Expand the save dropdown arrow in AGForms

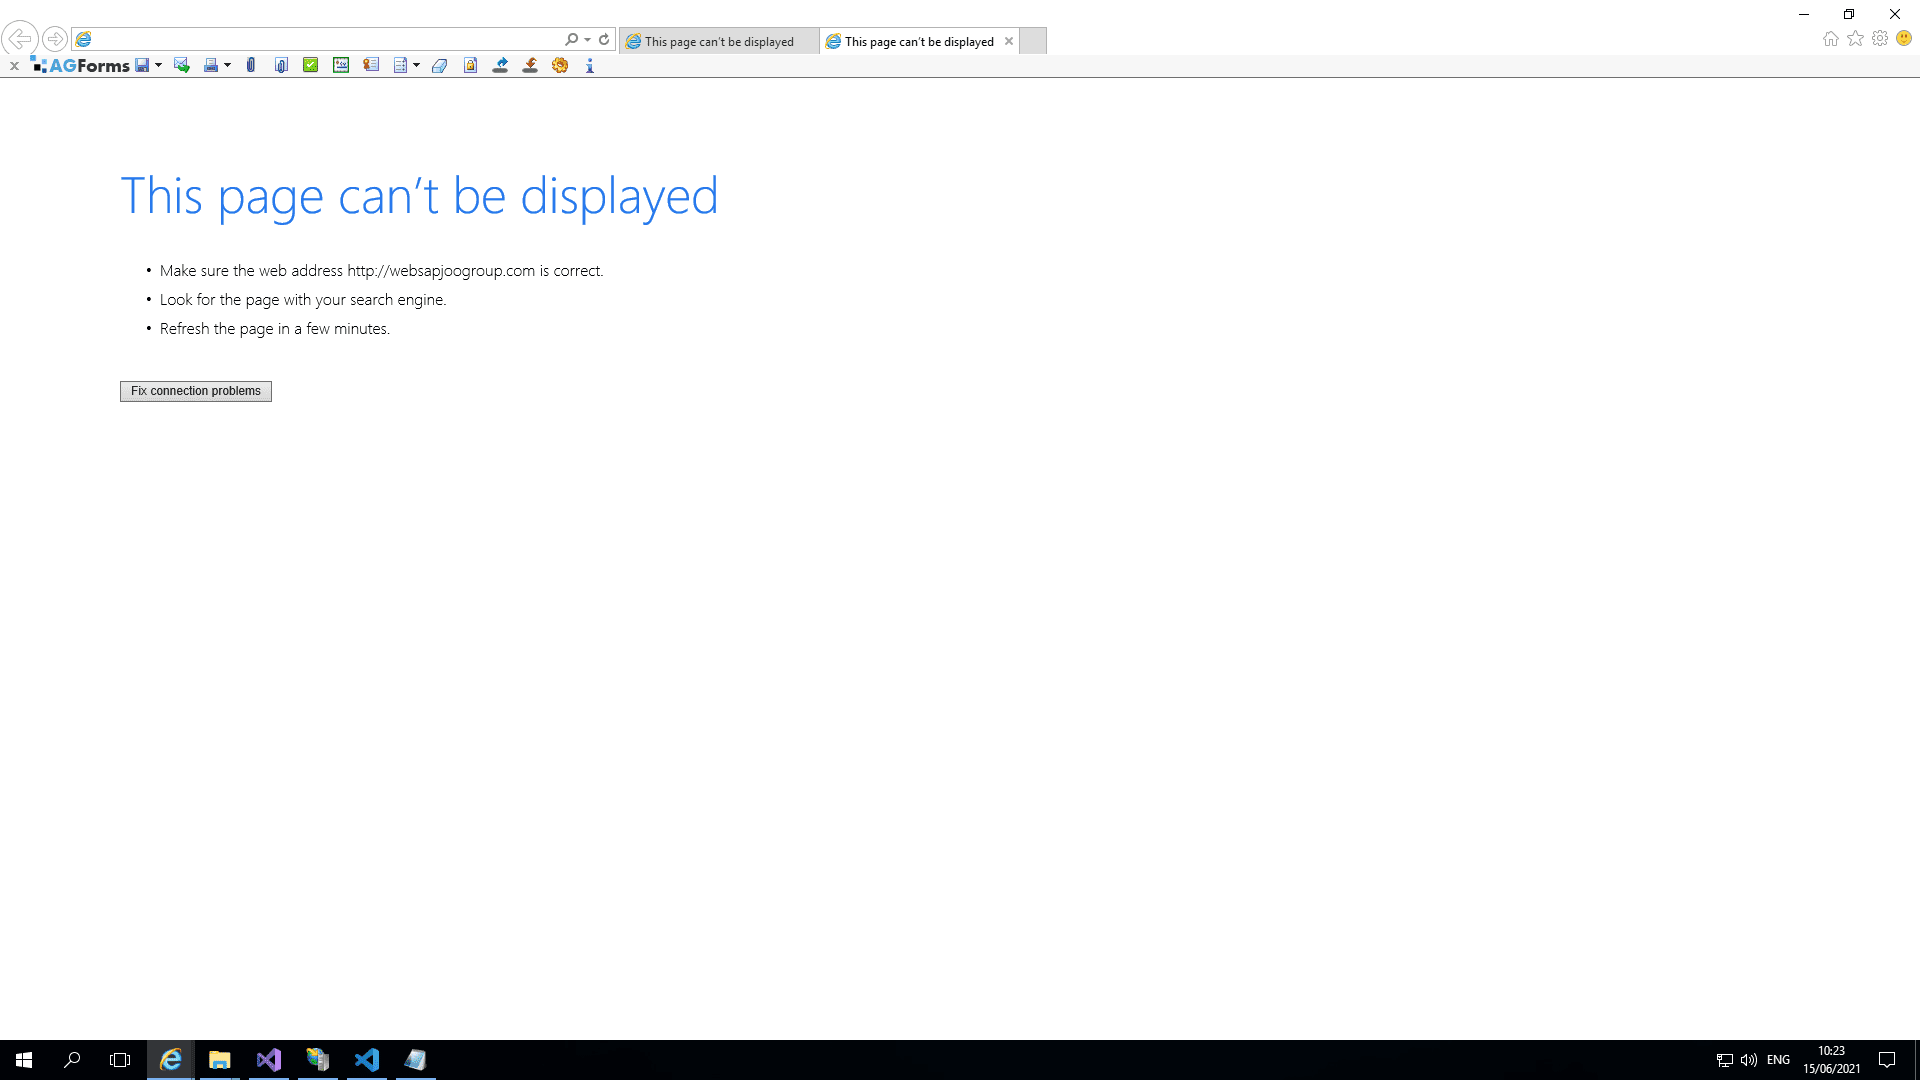[159, 65]
